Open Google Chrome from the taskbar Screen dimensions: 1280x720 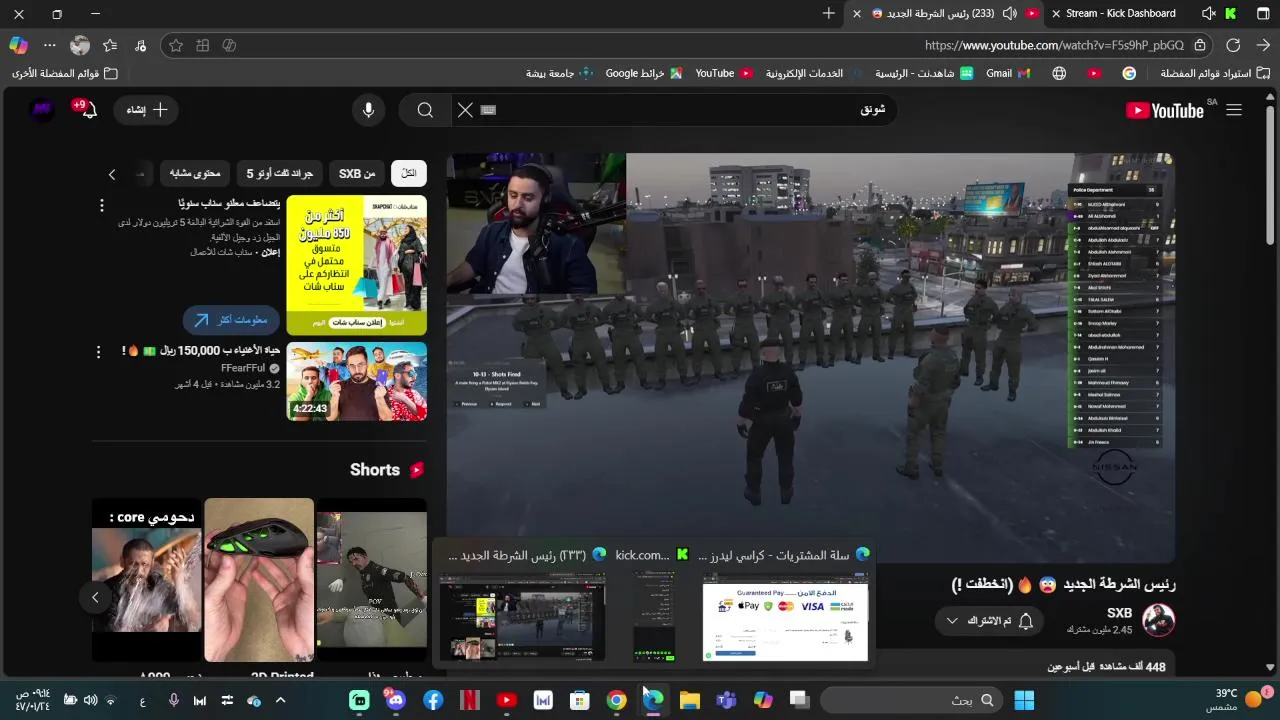(616, 700)
